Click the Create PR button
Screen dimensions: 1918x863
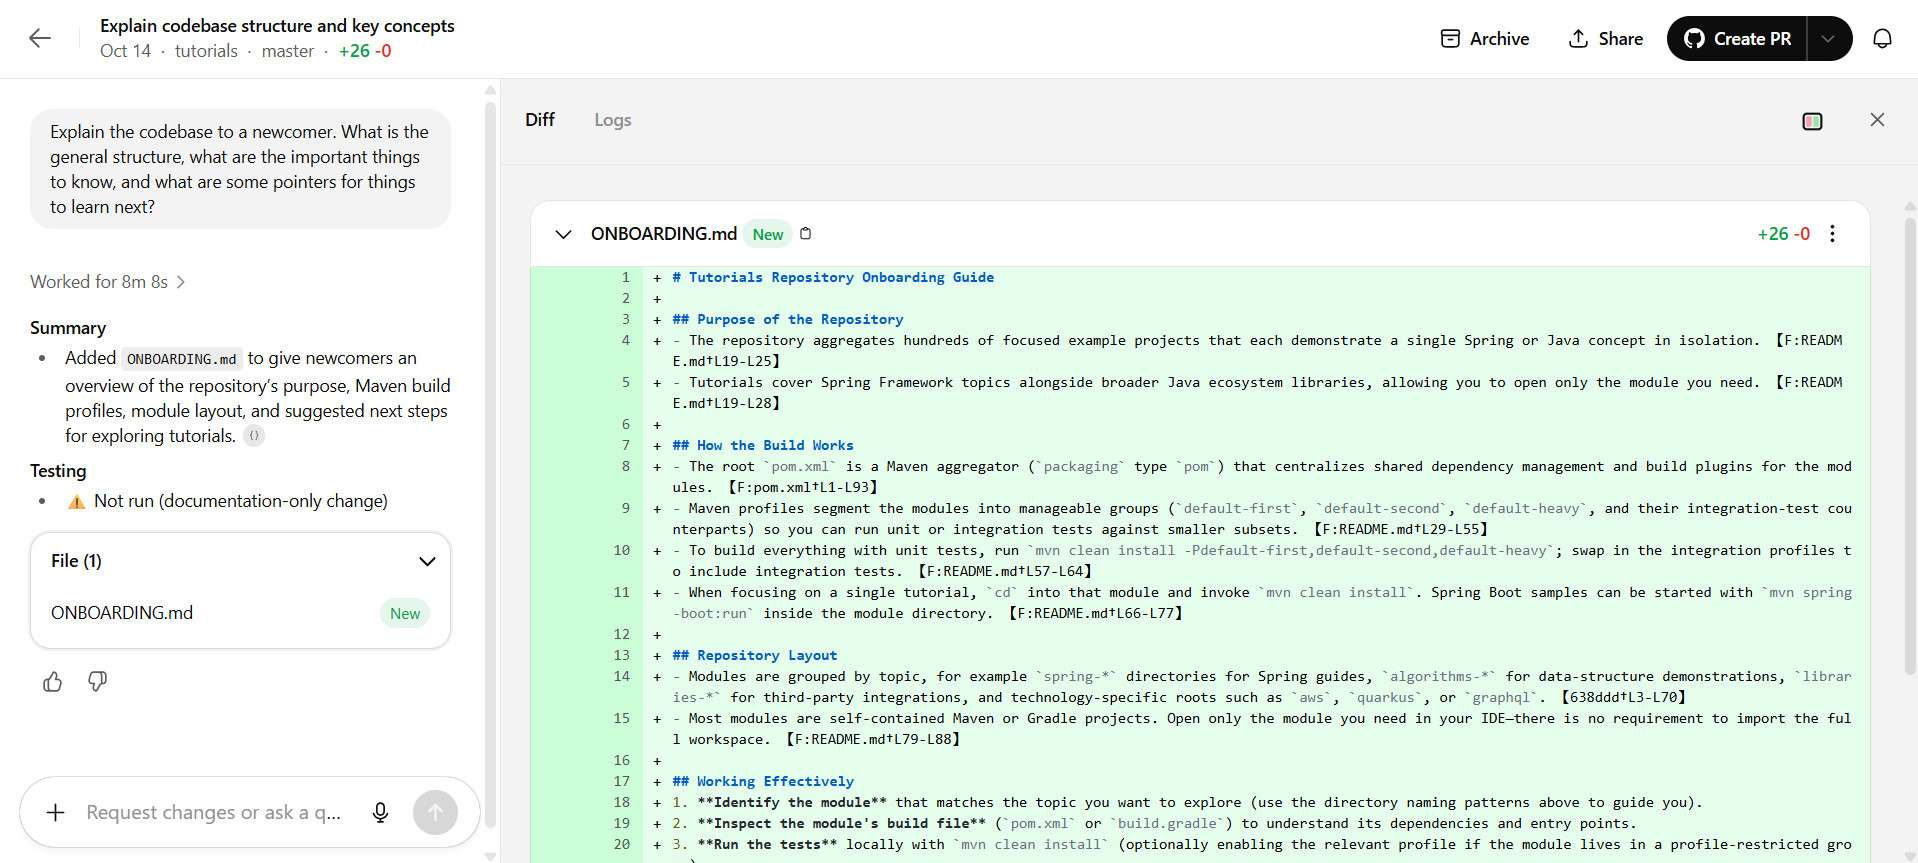click(x=1738, y=39)
